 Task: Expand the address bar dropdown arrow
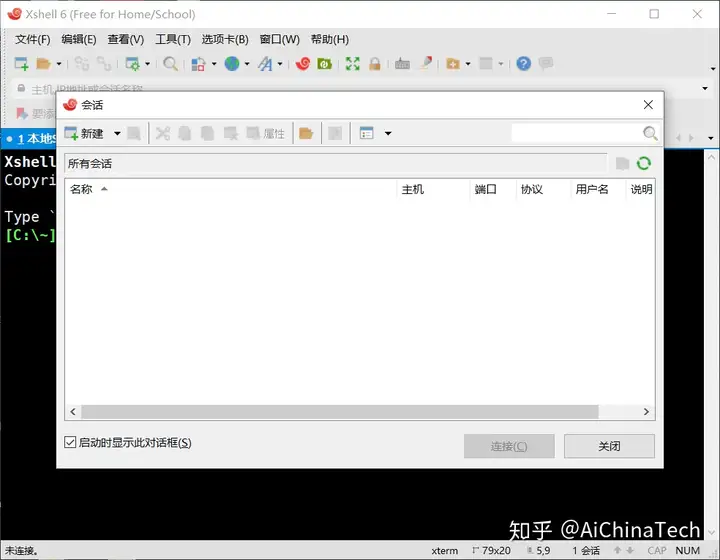click(x=705, y=88)
